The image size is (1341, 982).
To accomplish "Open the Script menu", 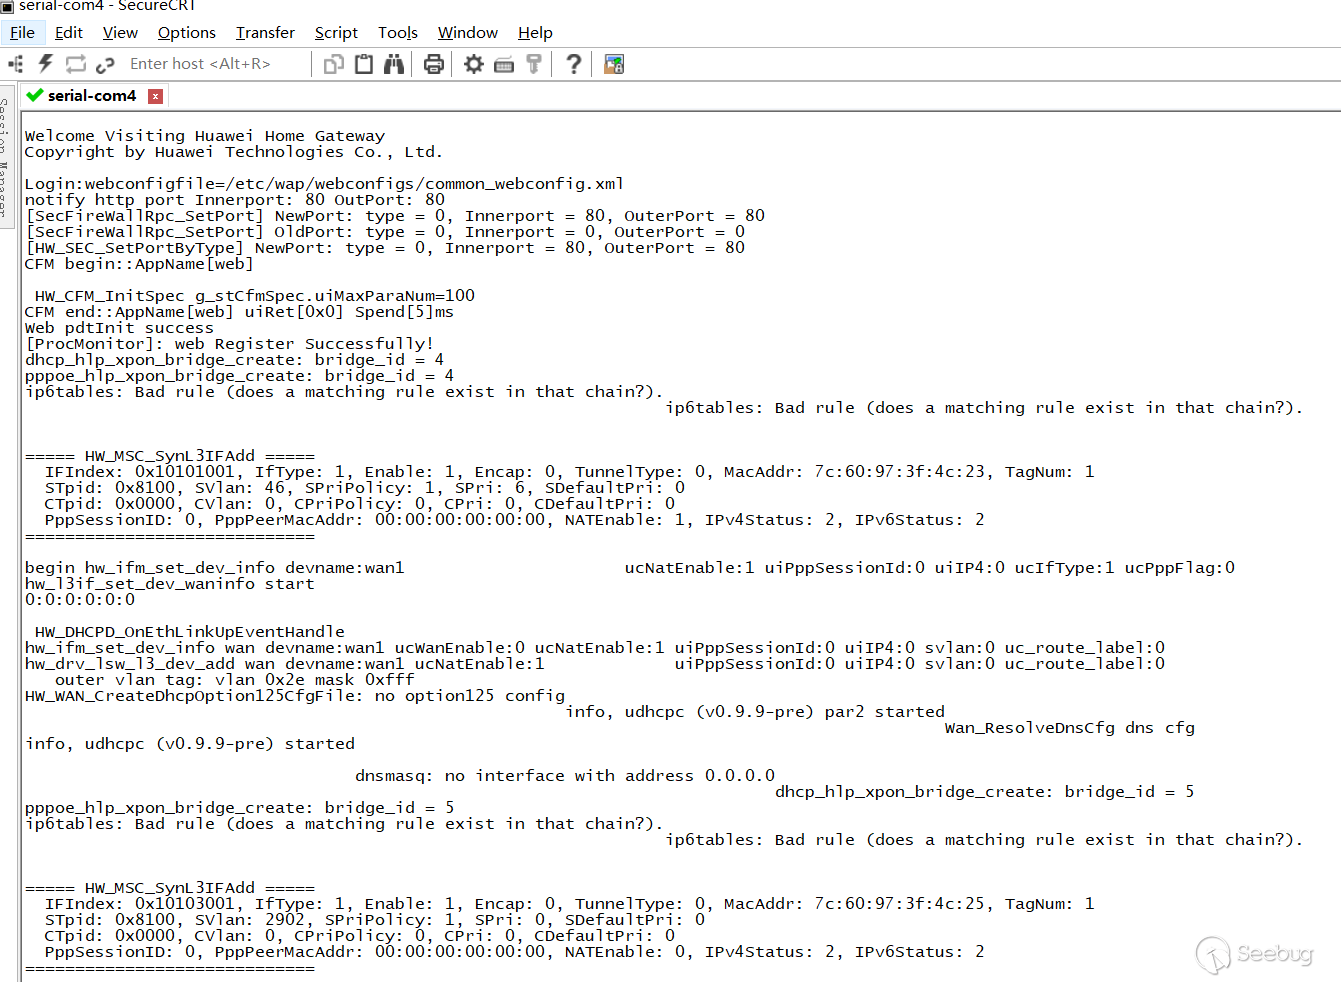I will pyautogui.click(x=336, y=33).
